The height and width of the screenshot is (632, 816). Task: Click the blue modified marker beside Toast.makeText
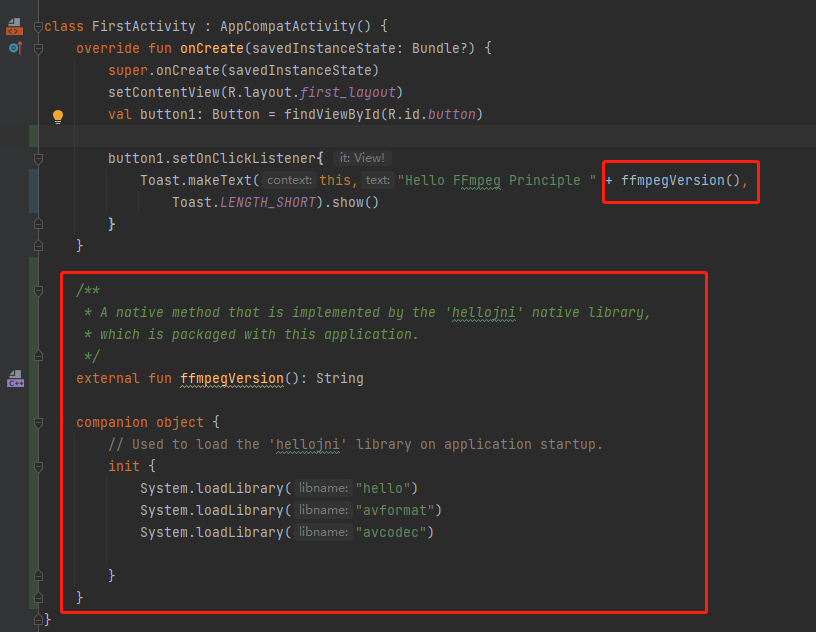coord(34,190)
